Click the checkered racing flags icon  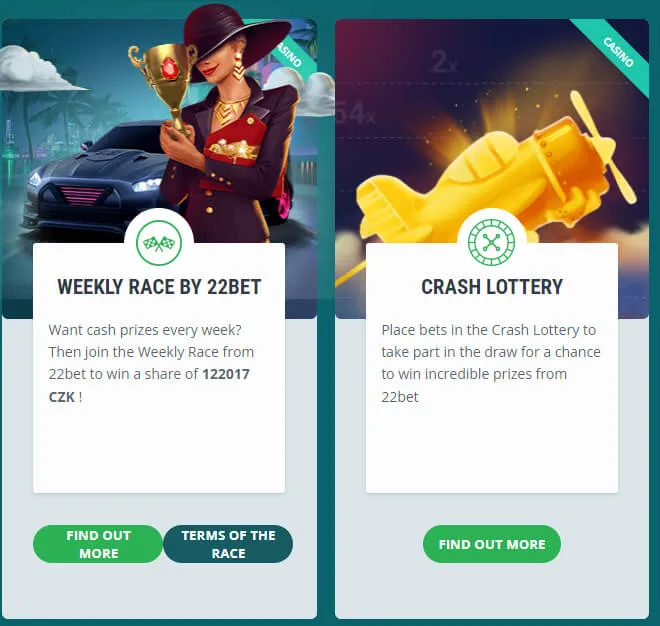159,243
